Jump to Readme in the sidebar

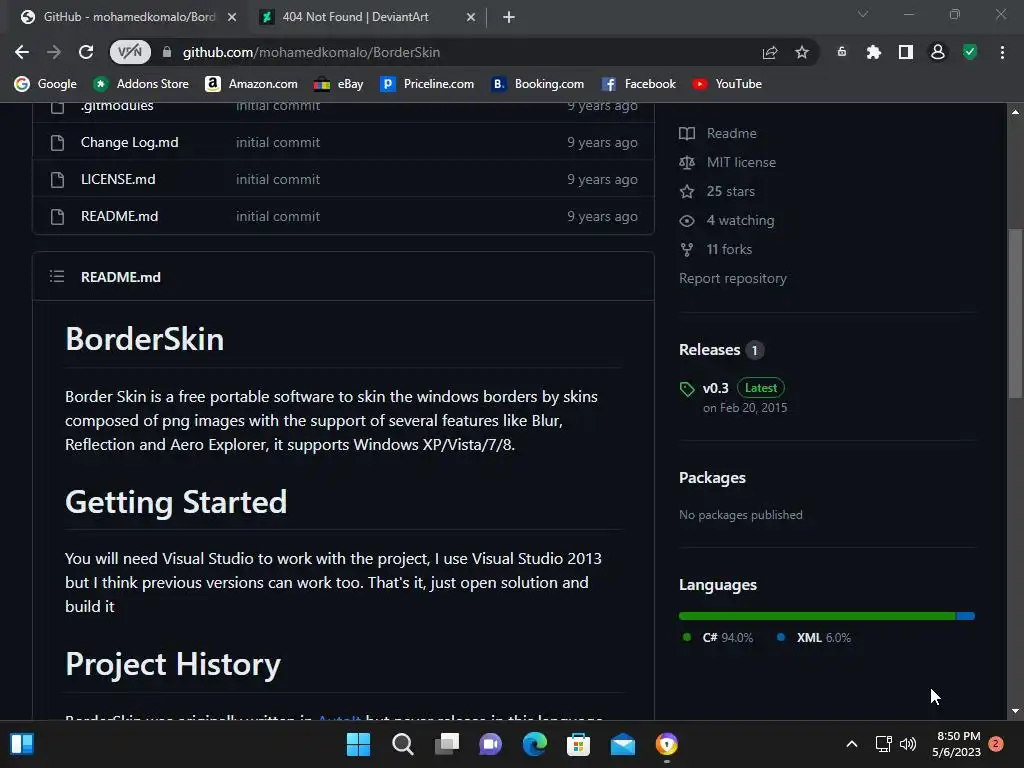[718, 133]
